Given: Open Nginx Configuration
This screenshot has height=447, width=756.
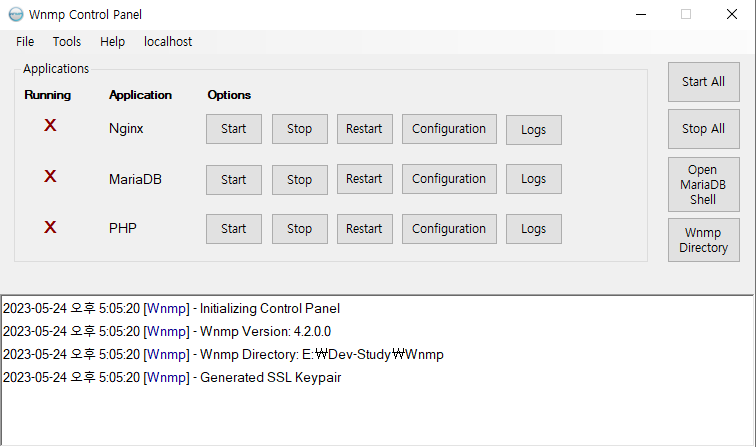Looking at the screenshot, I should (x=449, y=129).
